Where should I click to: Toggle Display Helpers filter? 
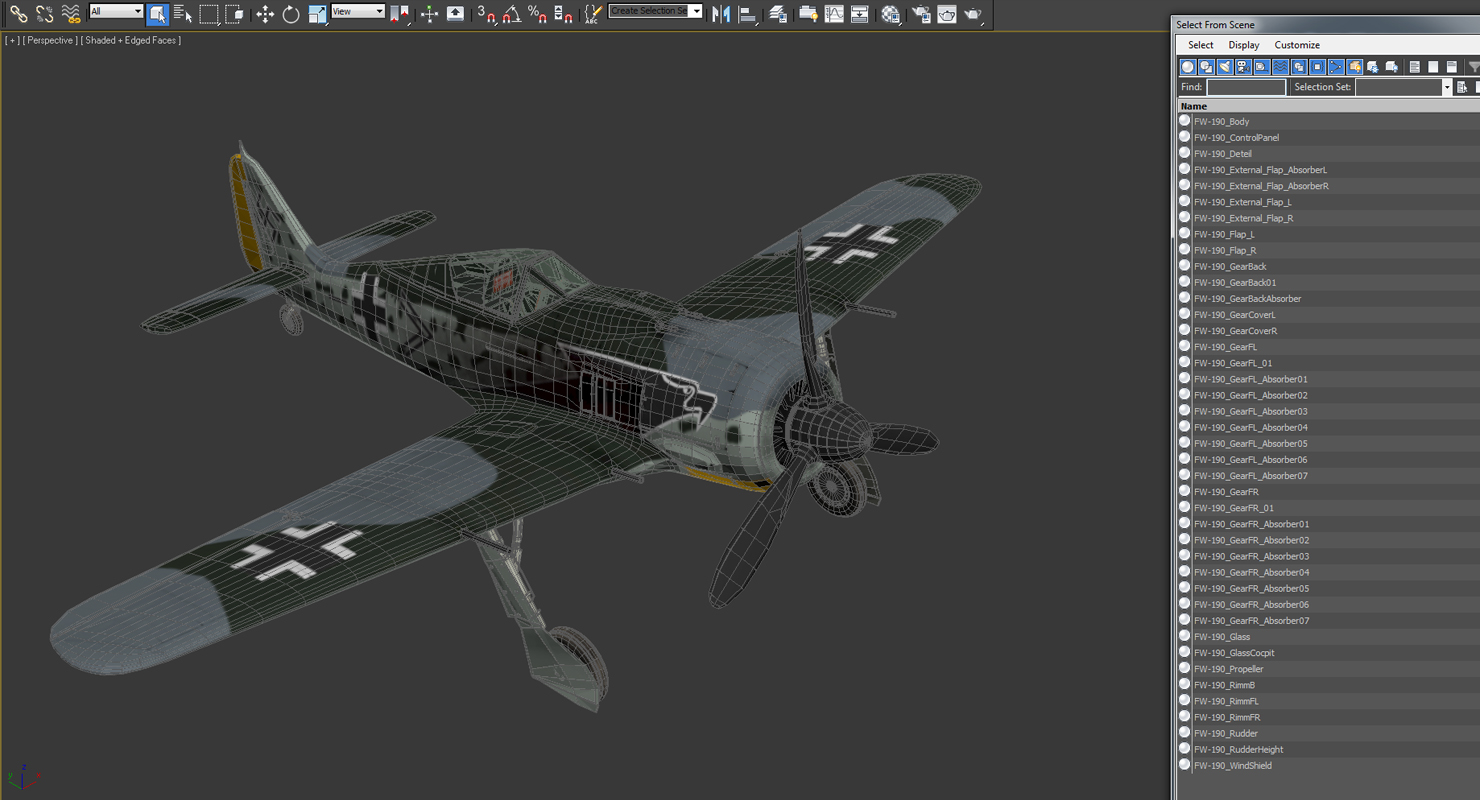point(1262,67)
